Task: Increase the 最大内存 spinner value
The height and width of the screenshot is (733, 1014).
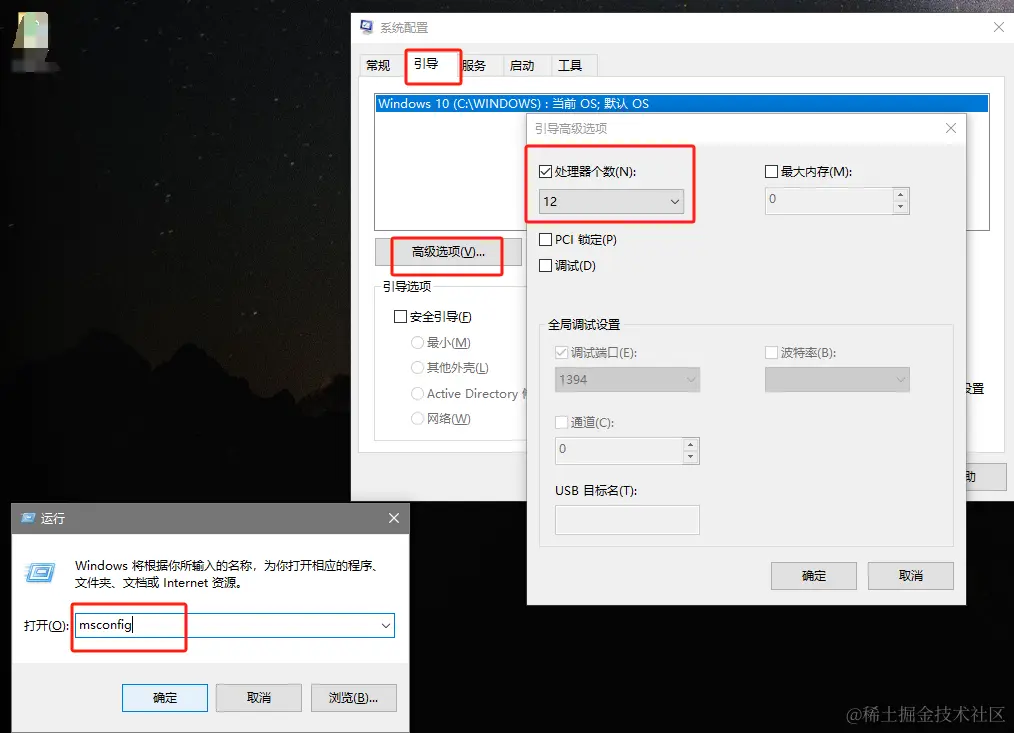Action: (x=900, y=194)
